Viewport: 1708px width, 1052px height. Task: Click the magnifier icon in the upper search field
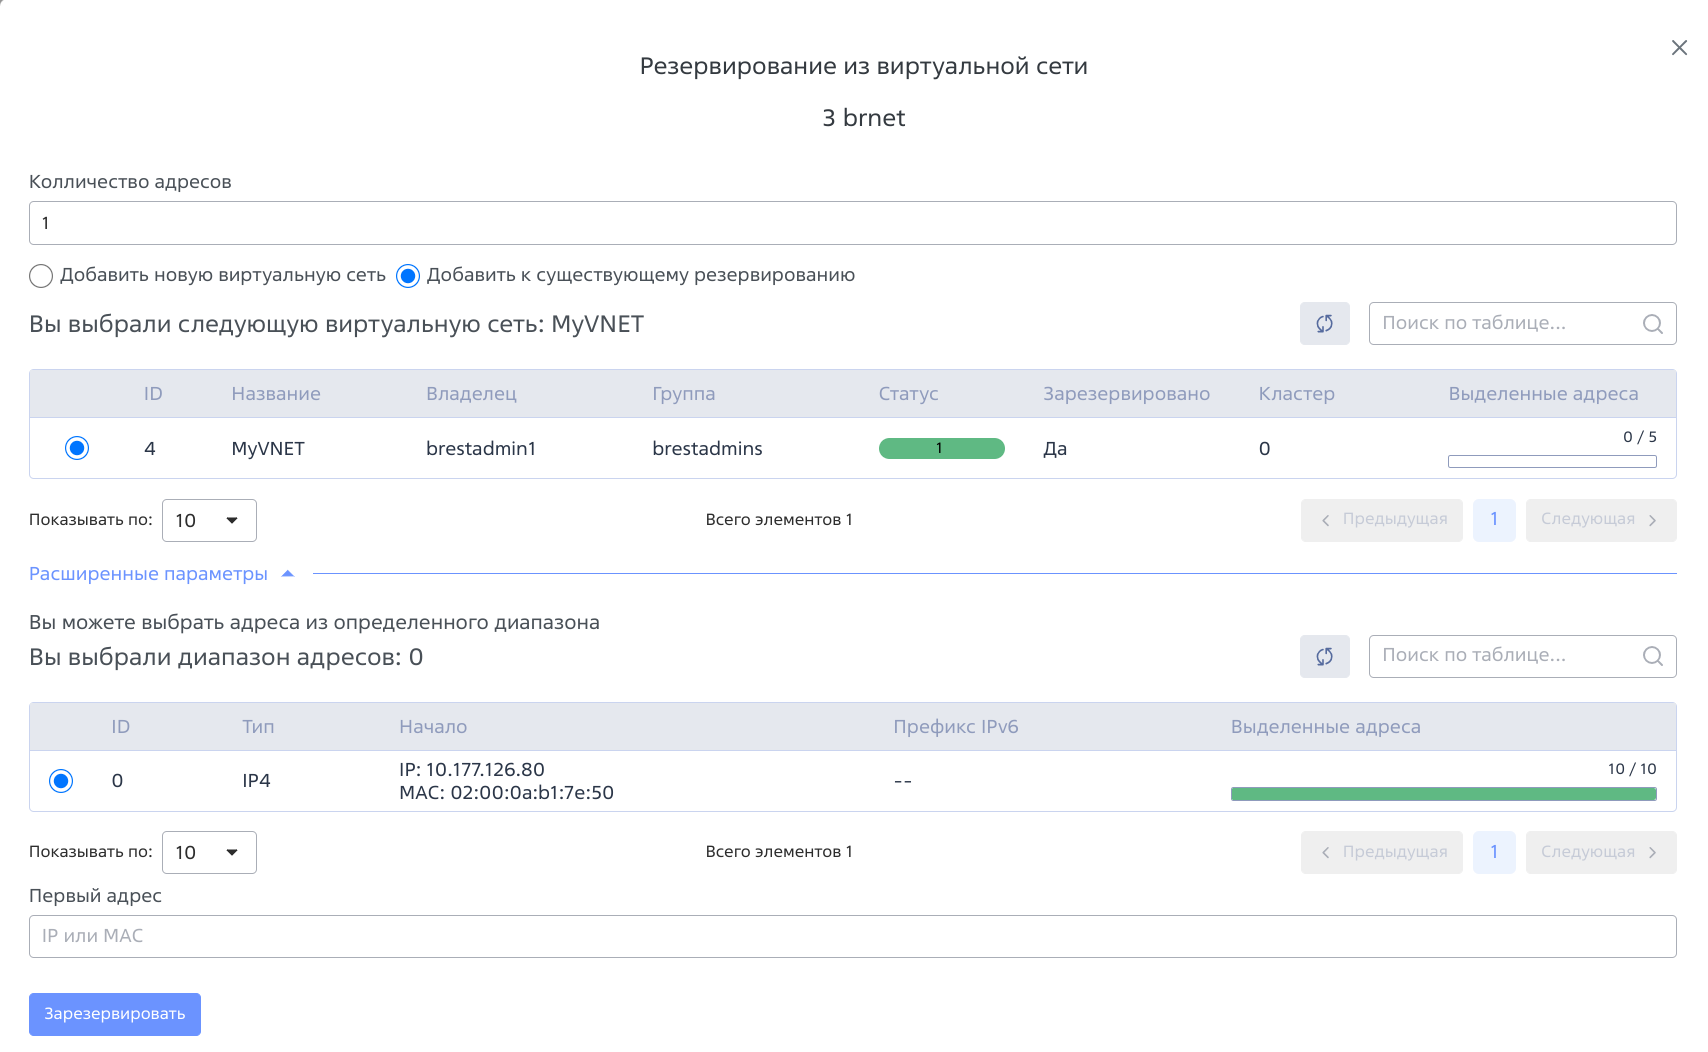point(1651,323)
